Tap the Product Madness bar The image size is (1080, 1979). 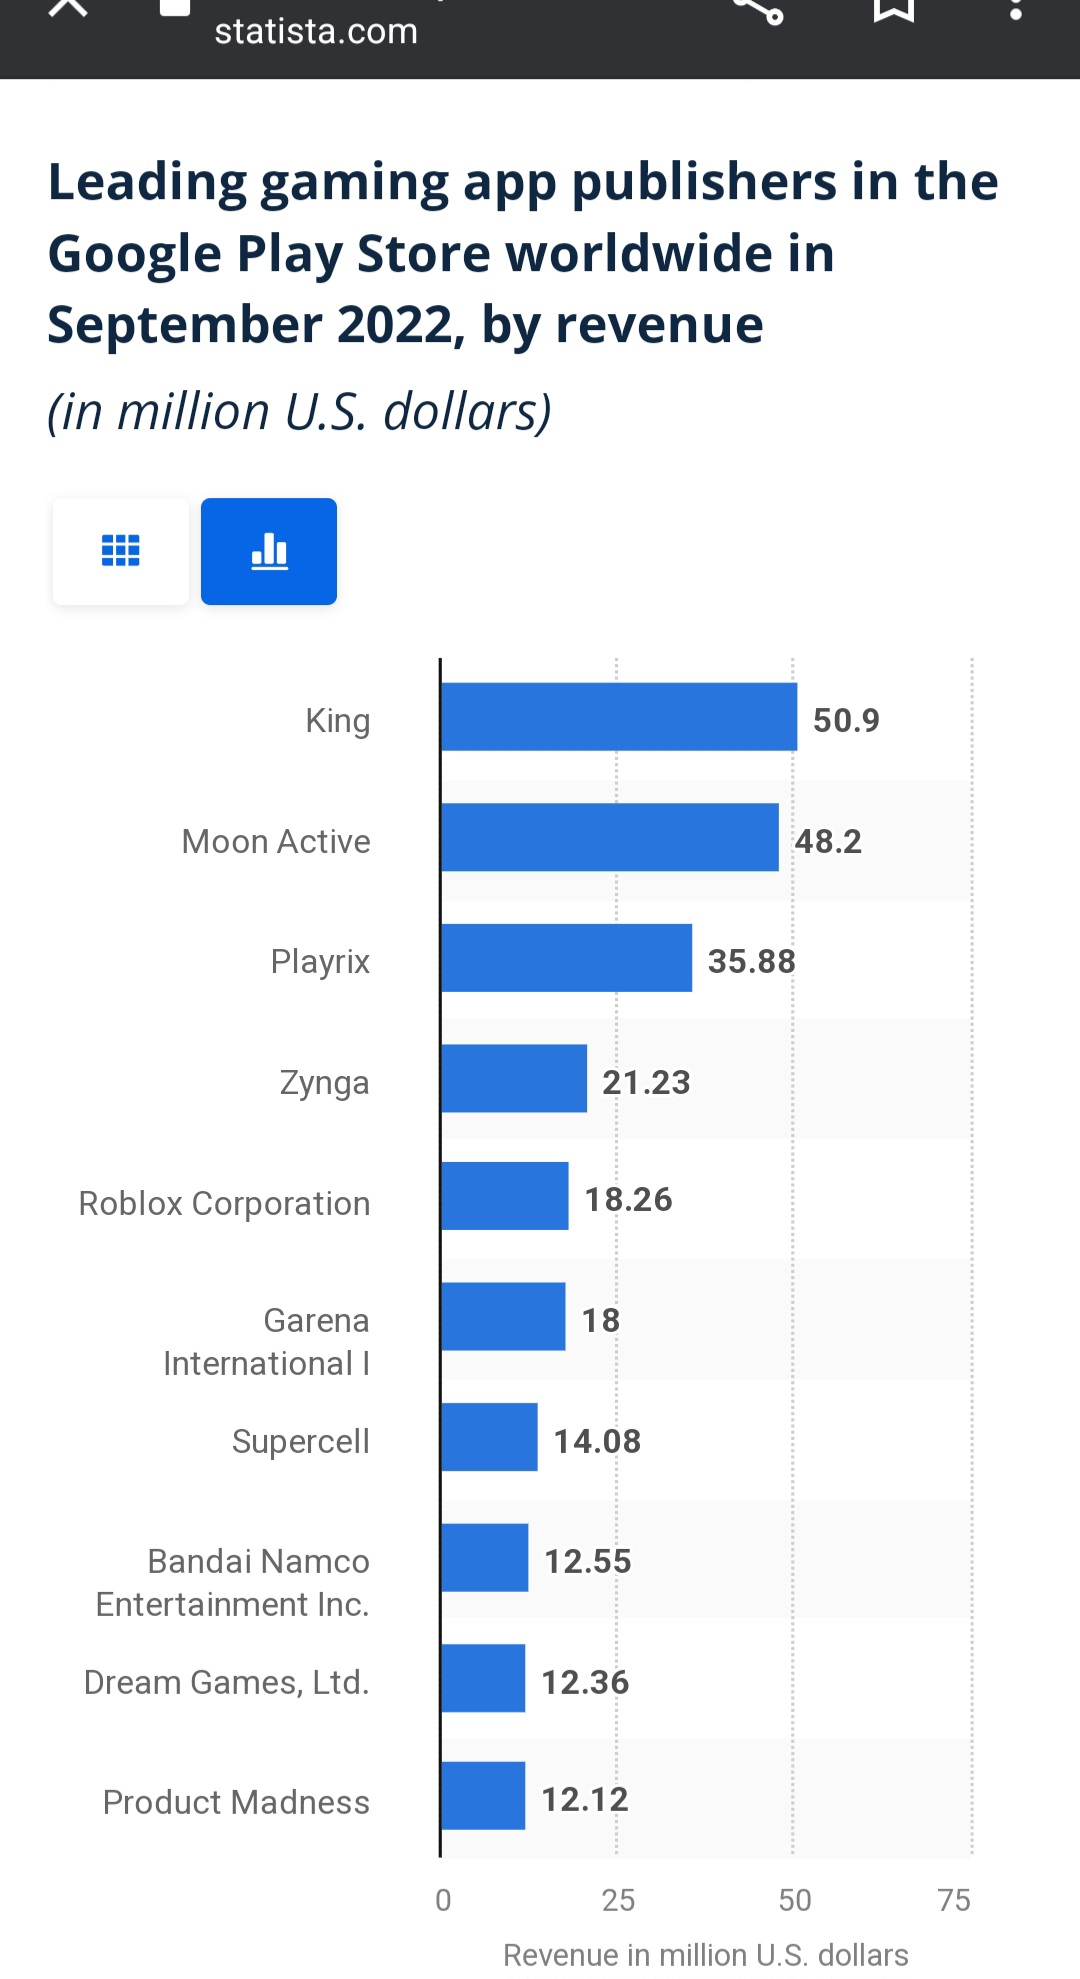(483, 1796)
